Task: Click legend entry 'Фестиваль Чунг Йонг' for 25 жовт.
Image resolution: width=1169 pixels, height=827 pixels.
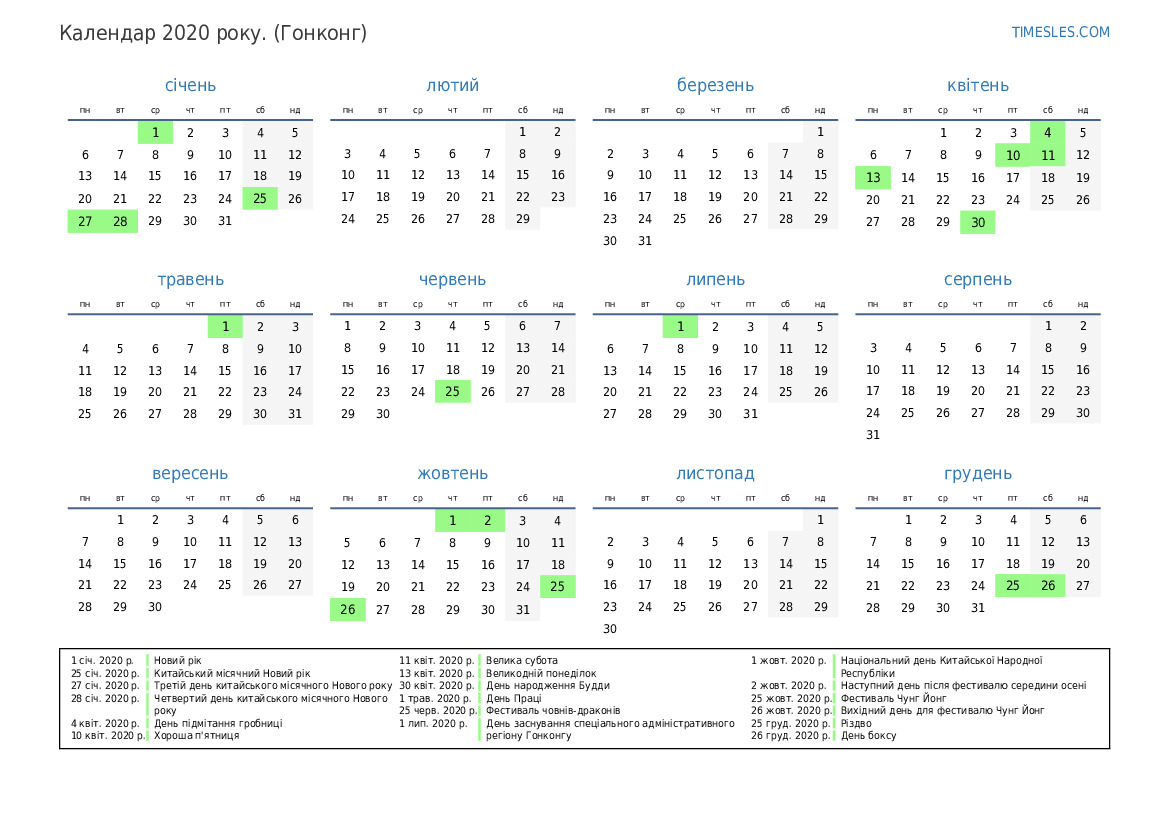Action: coord(893,699)
